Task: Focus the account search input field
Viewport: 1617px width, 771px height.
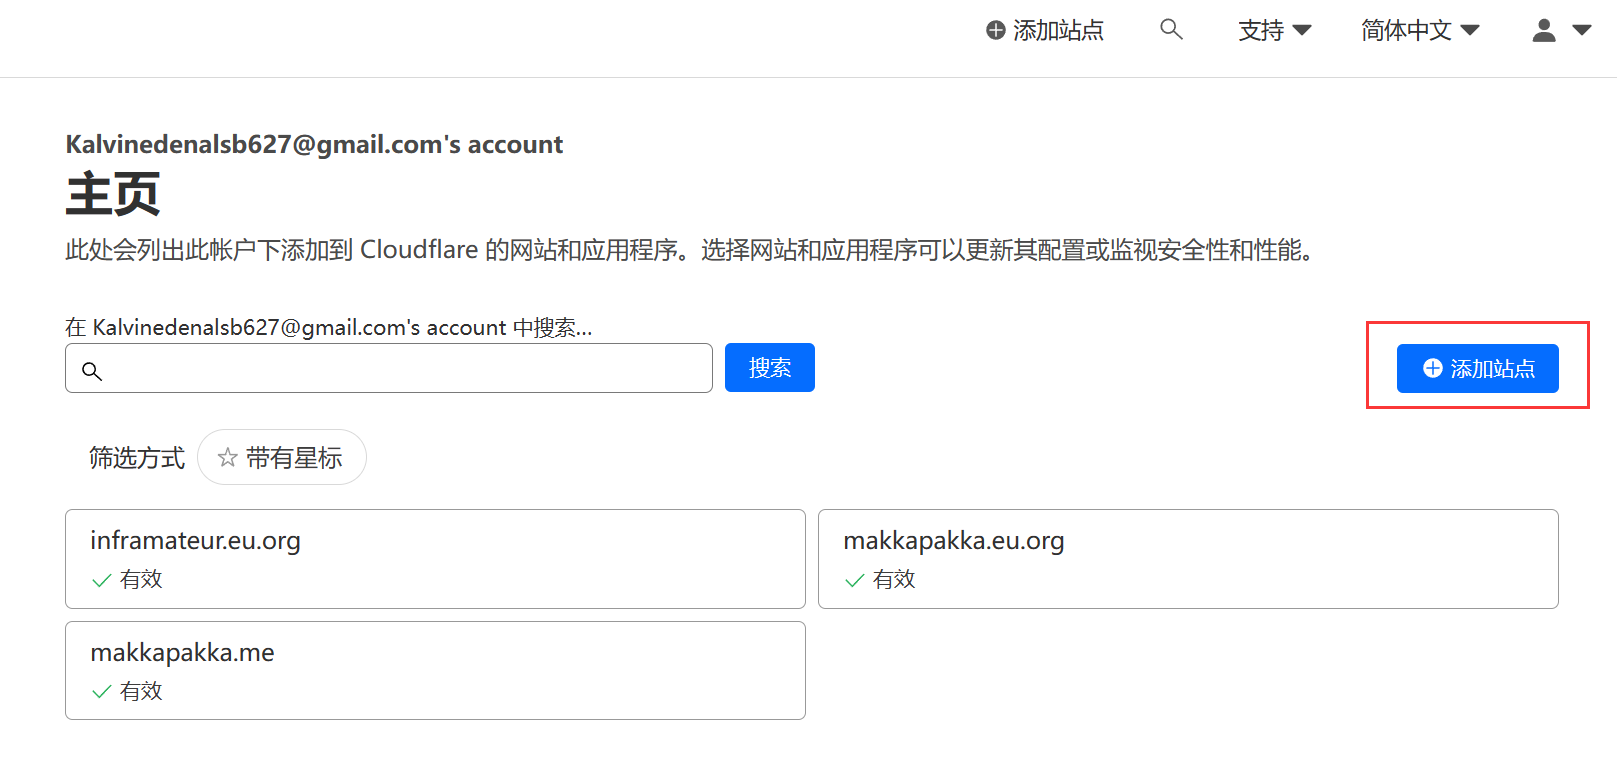Action: (x=400, y=369)
